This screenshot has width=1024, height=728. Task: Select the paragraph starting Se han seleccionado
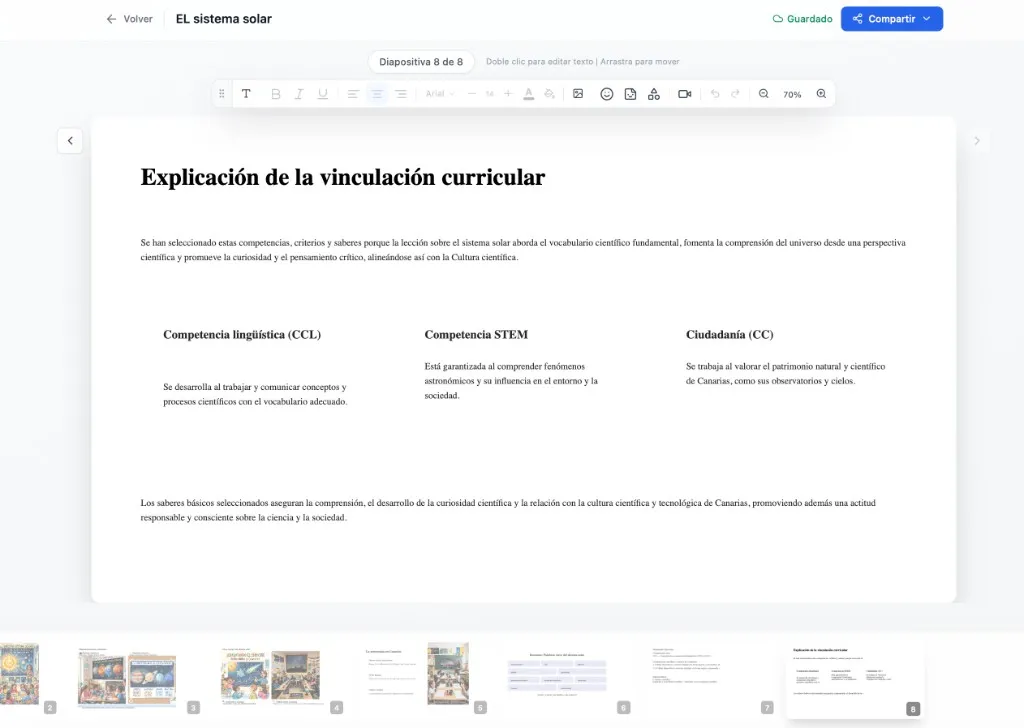tap(523, 249)
